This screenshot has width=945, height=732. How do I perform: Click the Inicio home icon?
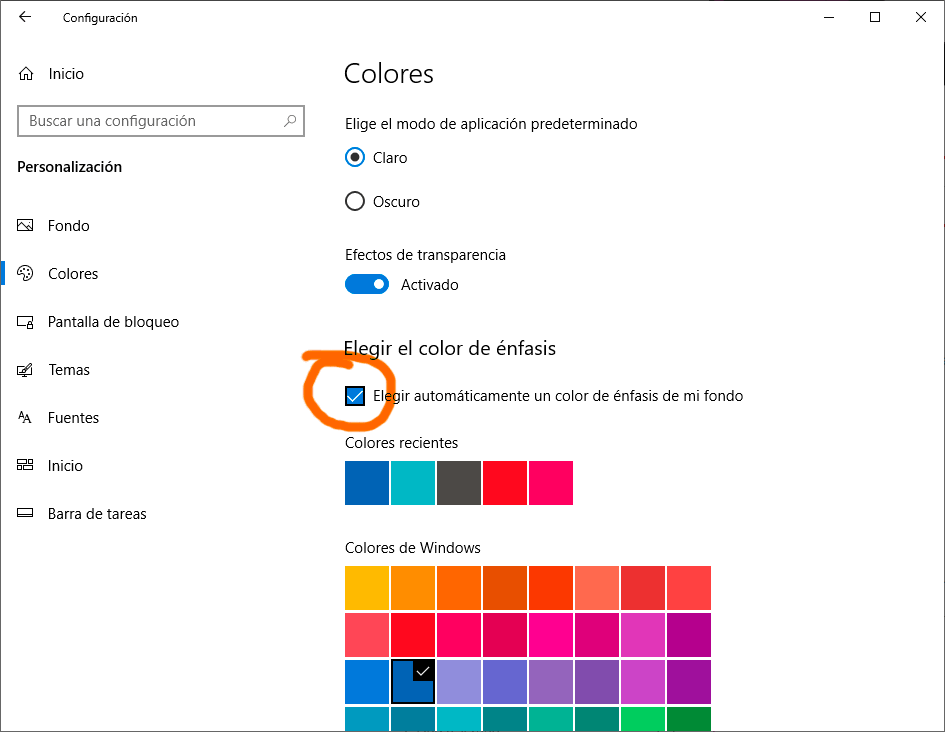tap(26, 74)
